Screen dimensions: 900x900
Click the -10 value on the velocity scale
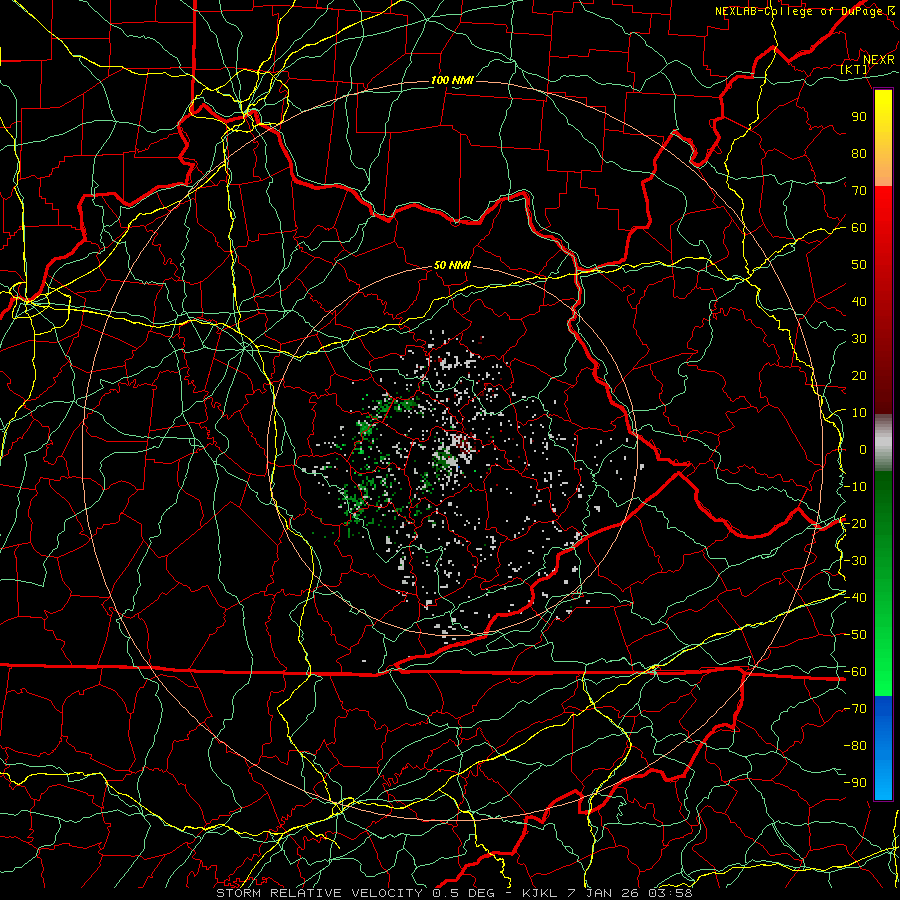click(855, 487)
